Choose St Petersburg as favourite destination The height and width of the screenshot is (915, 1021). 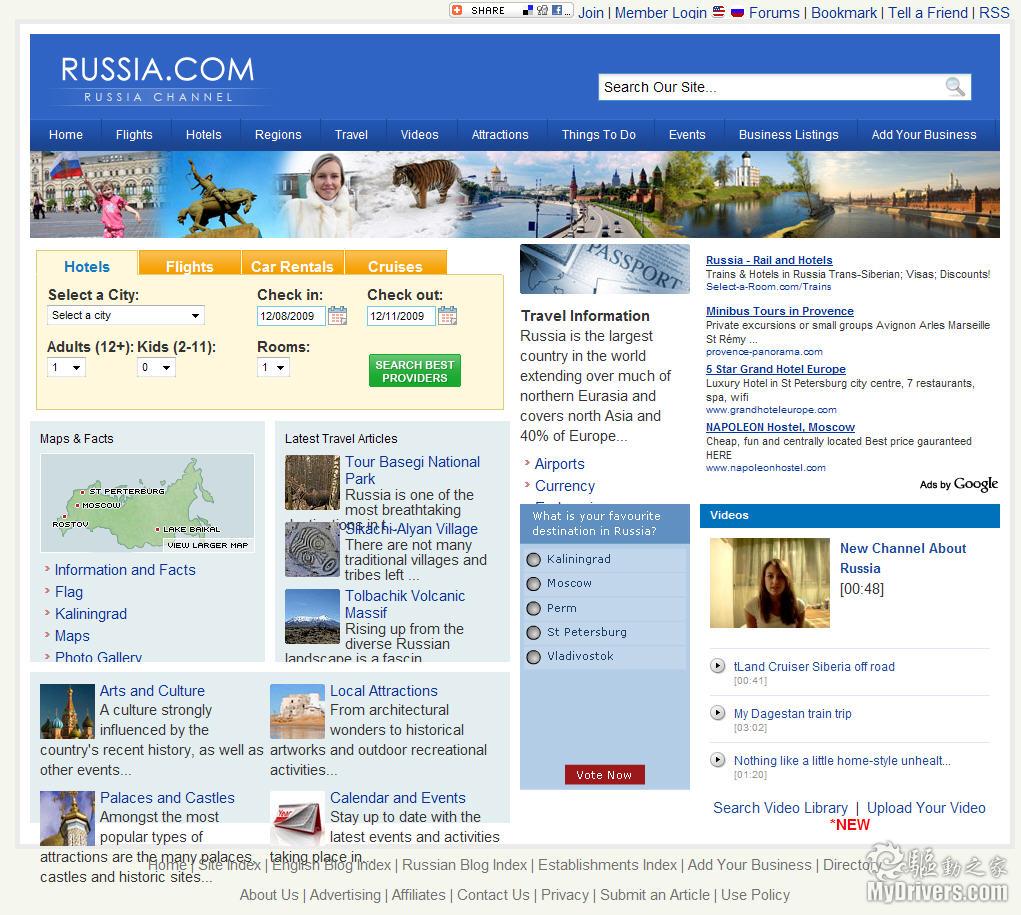tap(534, 633)
